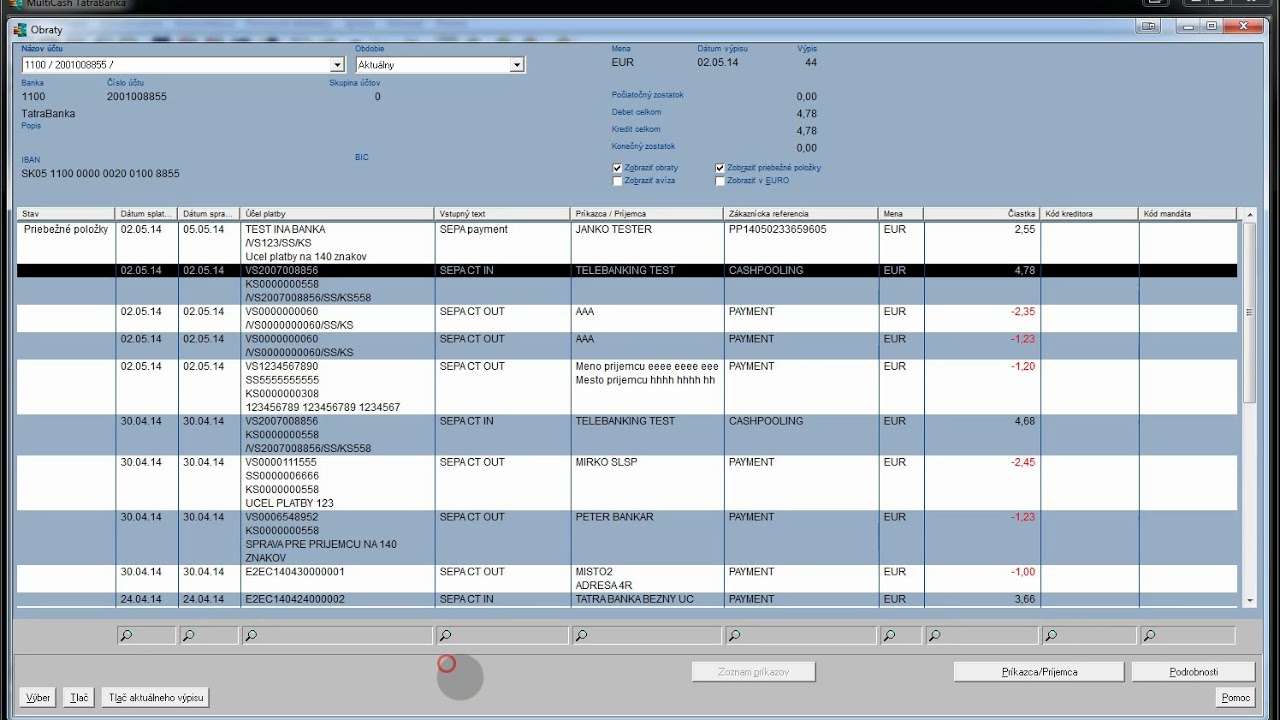Viewport: 1280px width, 720px height.
Task: Toggle the Zobraziť avíza checkbox
Action: point(617,181)
